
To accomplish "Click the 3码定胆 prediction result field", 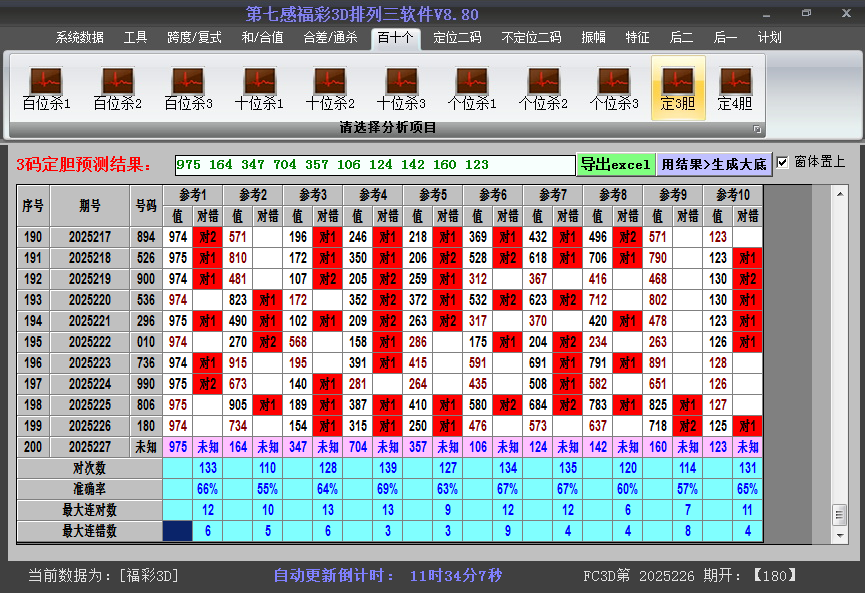I will [x=374, y=165].
